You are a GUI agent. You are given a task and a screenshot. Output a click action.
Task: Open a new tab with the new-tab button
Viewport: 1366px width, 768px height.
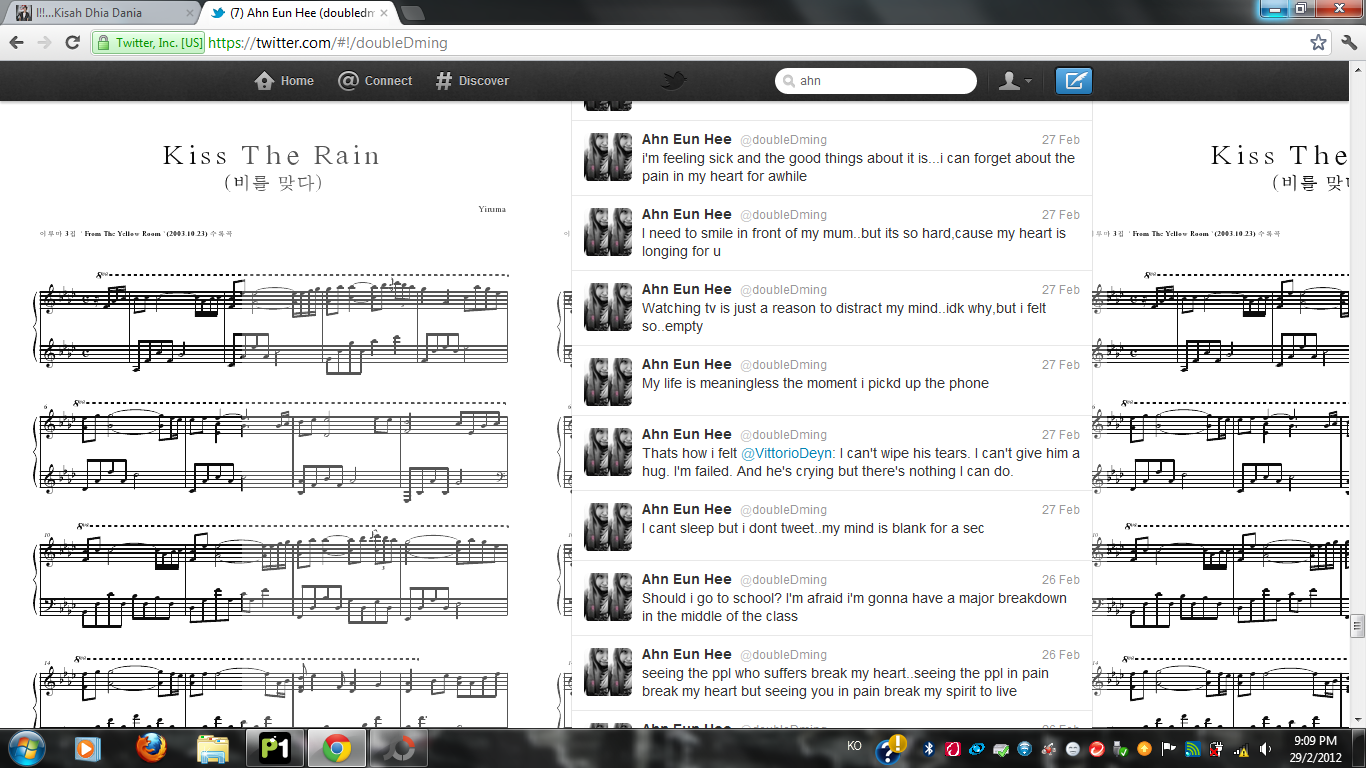[x=412, y=14]
